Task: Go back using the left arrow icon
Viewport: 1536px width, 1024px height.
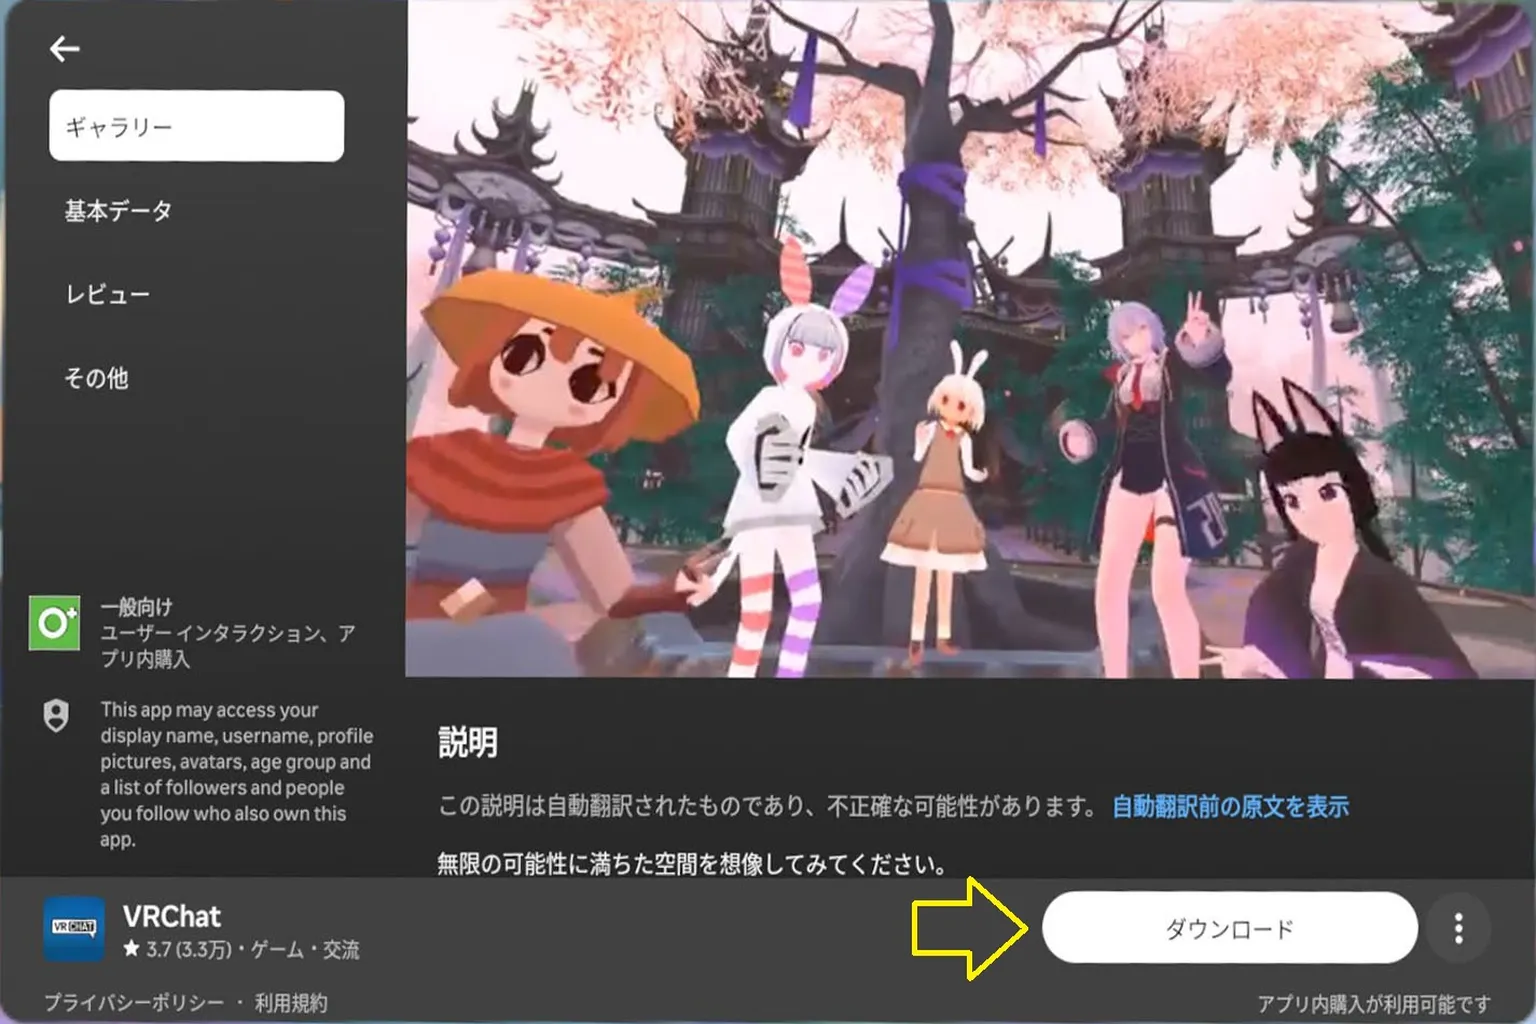Action: (65, 48)
